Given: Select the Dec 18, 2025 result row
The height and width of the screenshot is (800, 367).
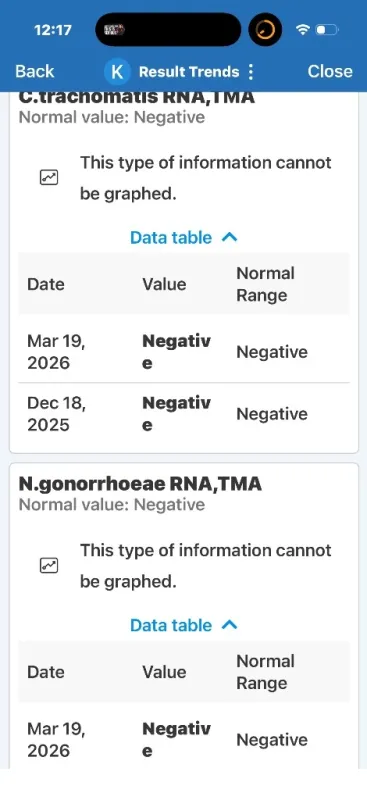Looking at the screenshot, I should tap(184, 413).
